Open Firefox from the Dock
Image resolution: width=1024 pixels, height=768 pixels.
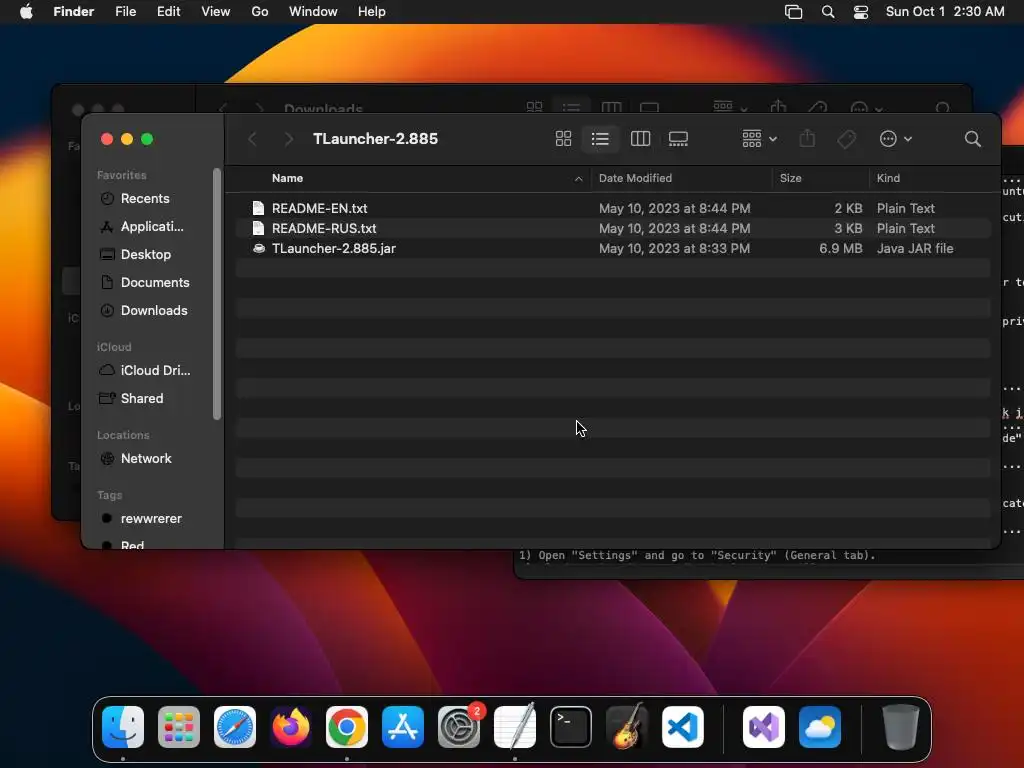coord(291,727)
